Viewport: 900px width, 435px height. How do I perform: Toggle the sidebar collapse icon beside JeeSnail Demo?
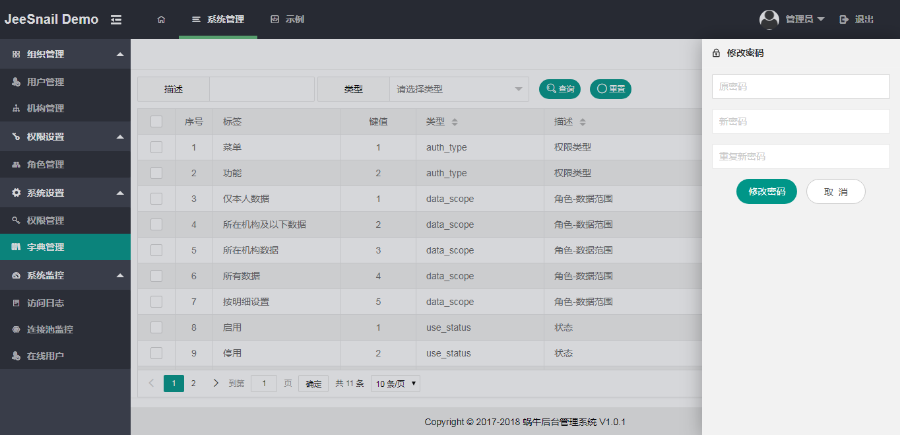click(117, 20)
